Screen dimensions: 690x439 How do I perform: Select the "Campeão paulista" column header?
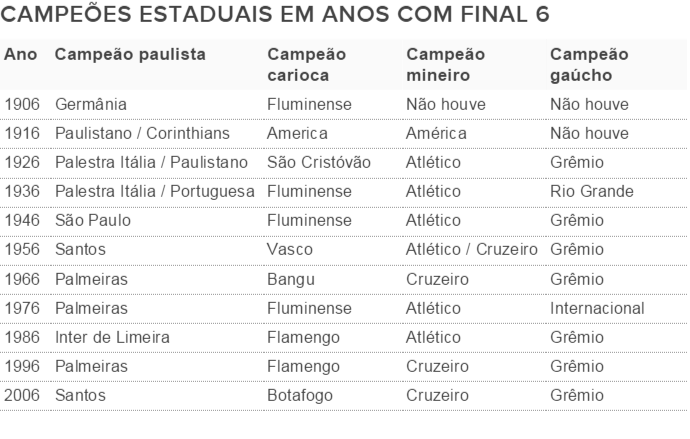pos(131,55)
